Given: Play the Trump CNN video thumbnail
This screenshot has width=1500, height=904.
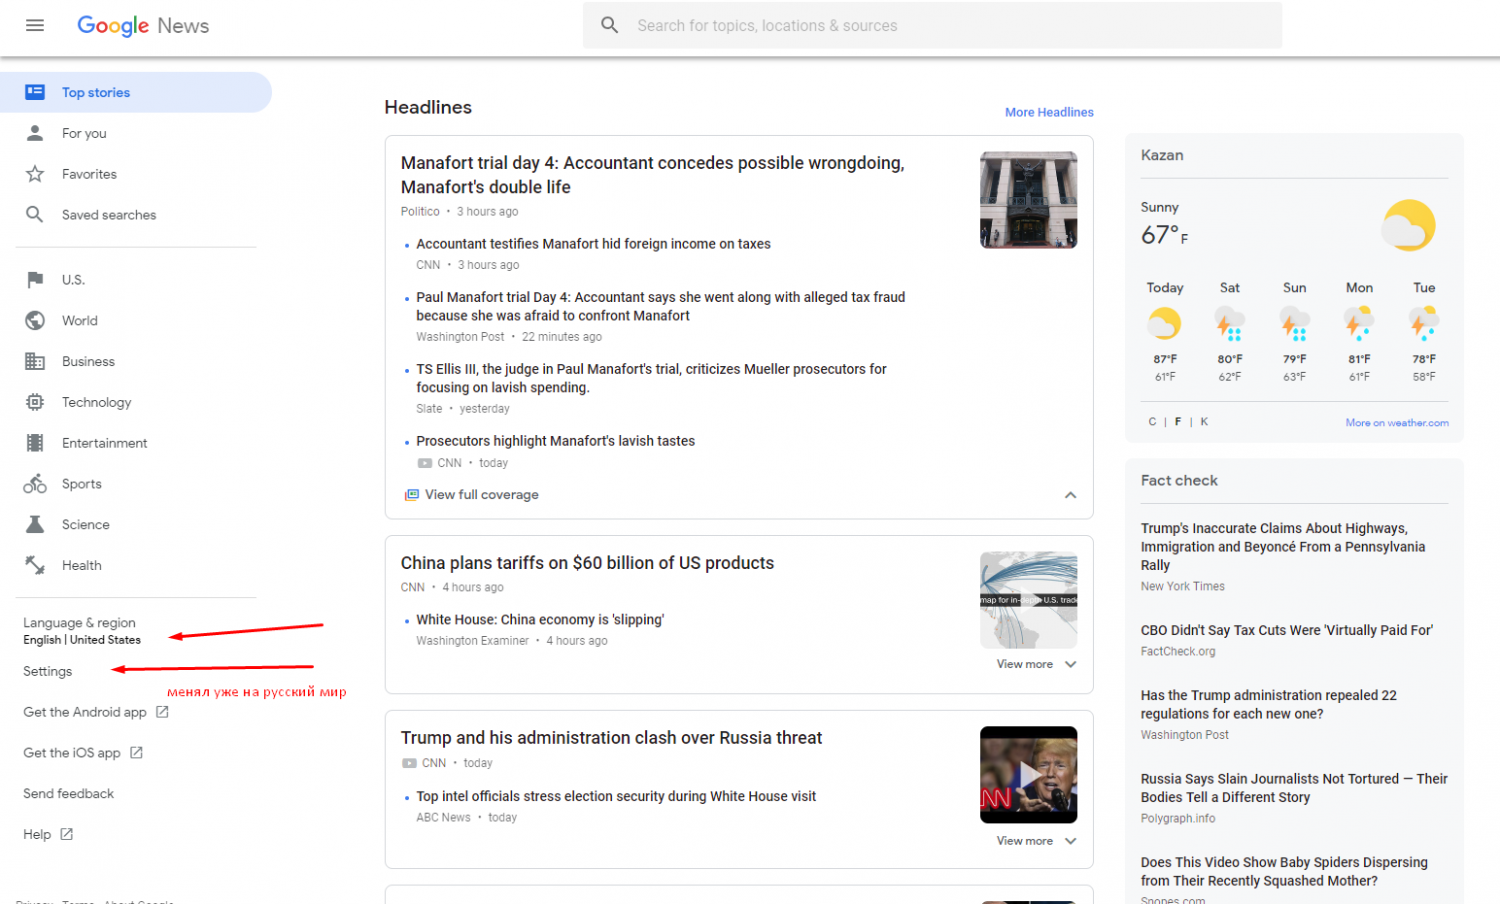Looking at the screenshot, I should point(1028,775).
